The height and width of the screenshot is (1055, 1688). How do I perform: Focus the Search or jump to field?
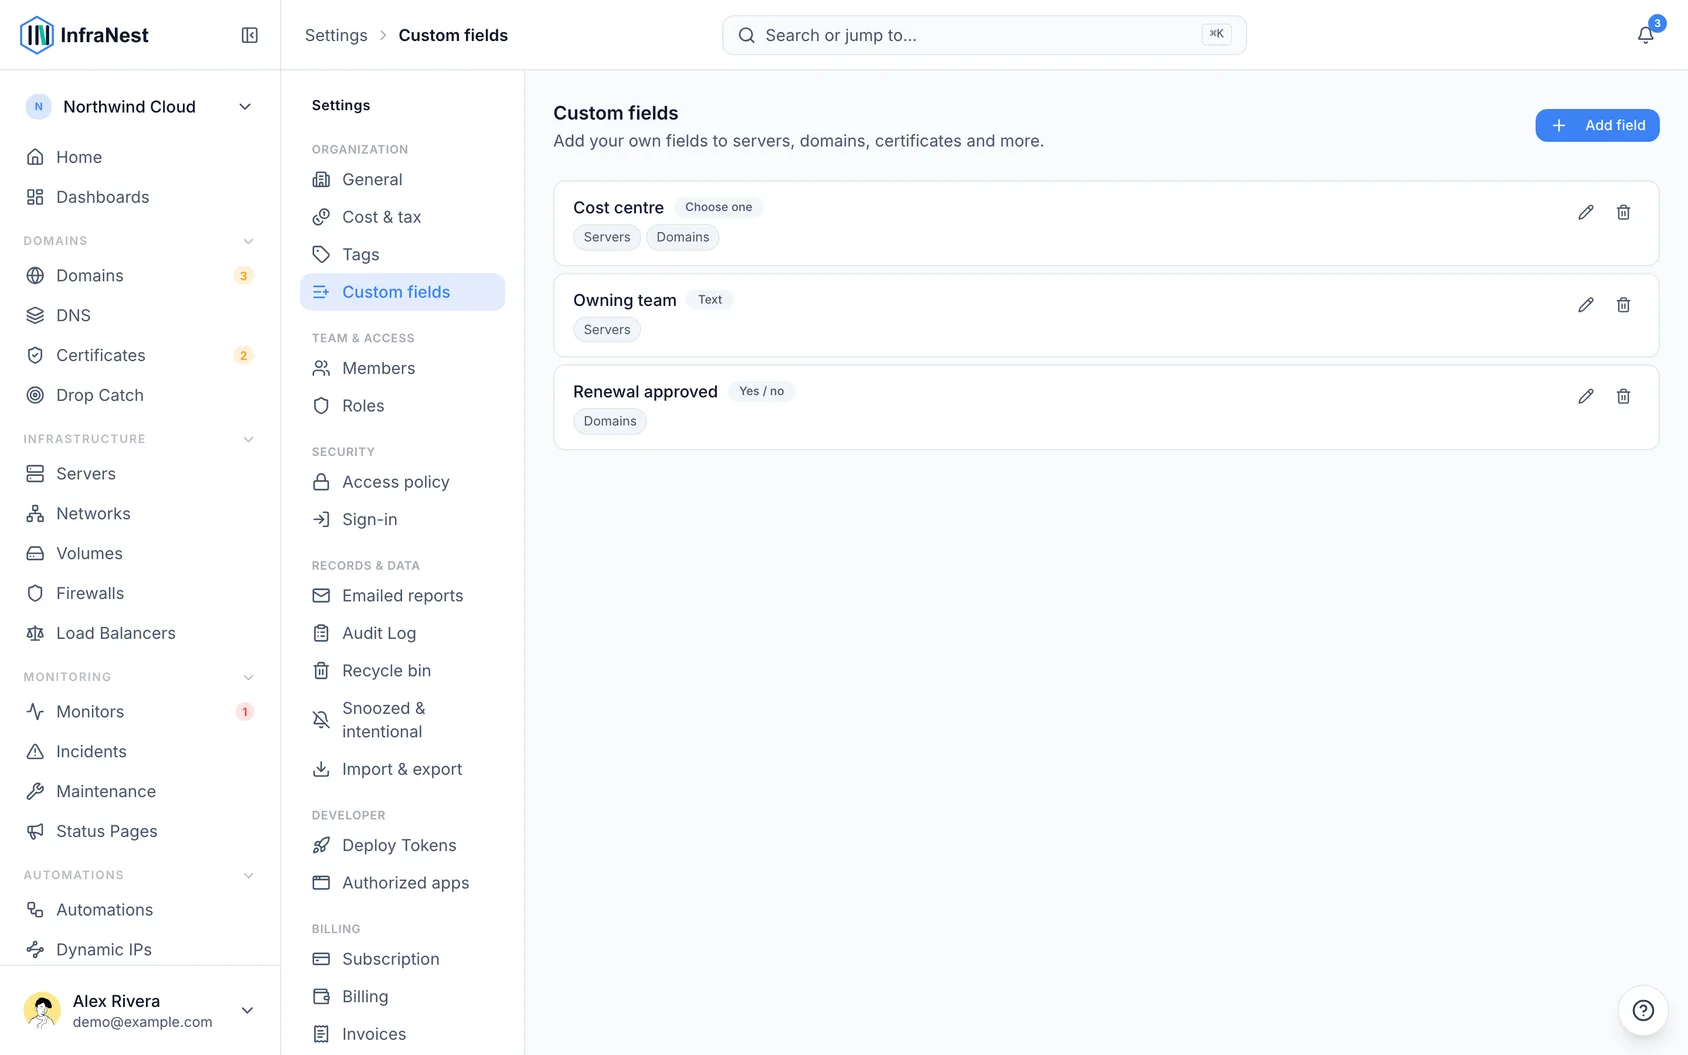[984, 35]
